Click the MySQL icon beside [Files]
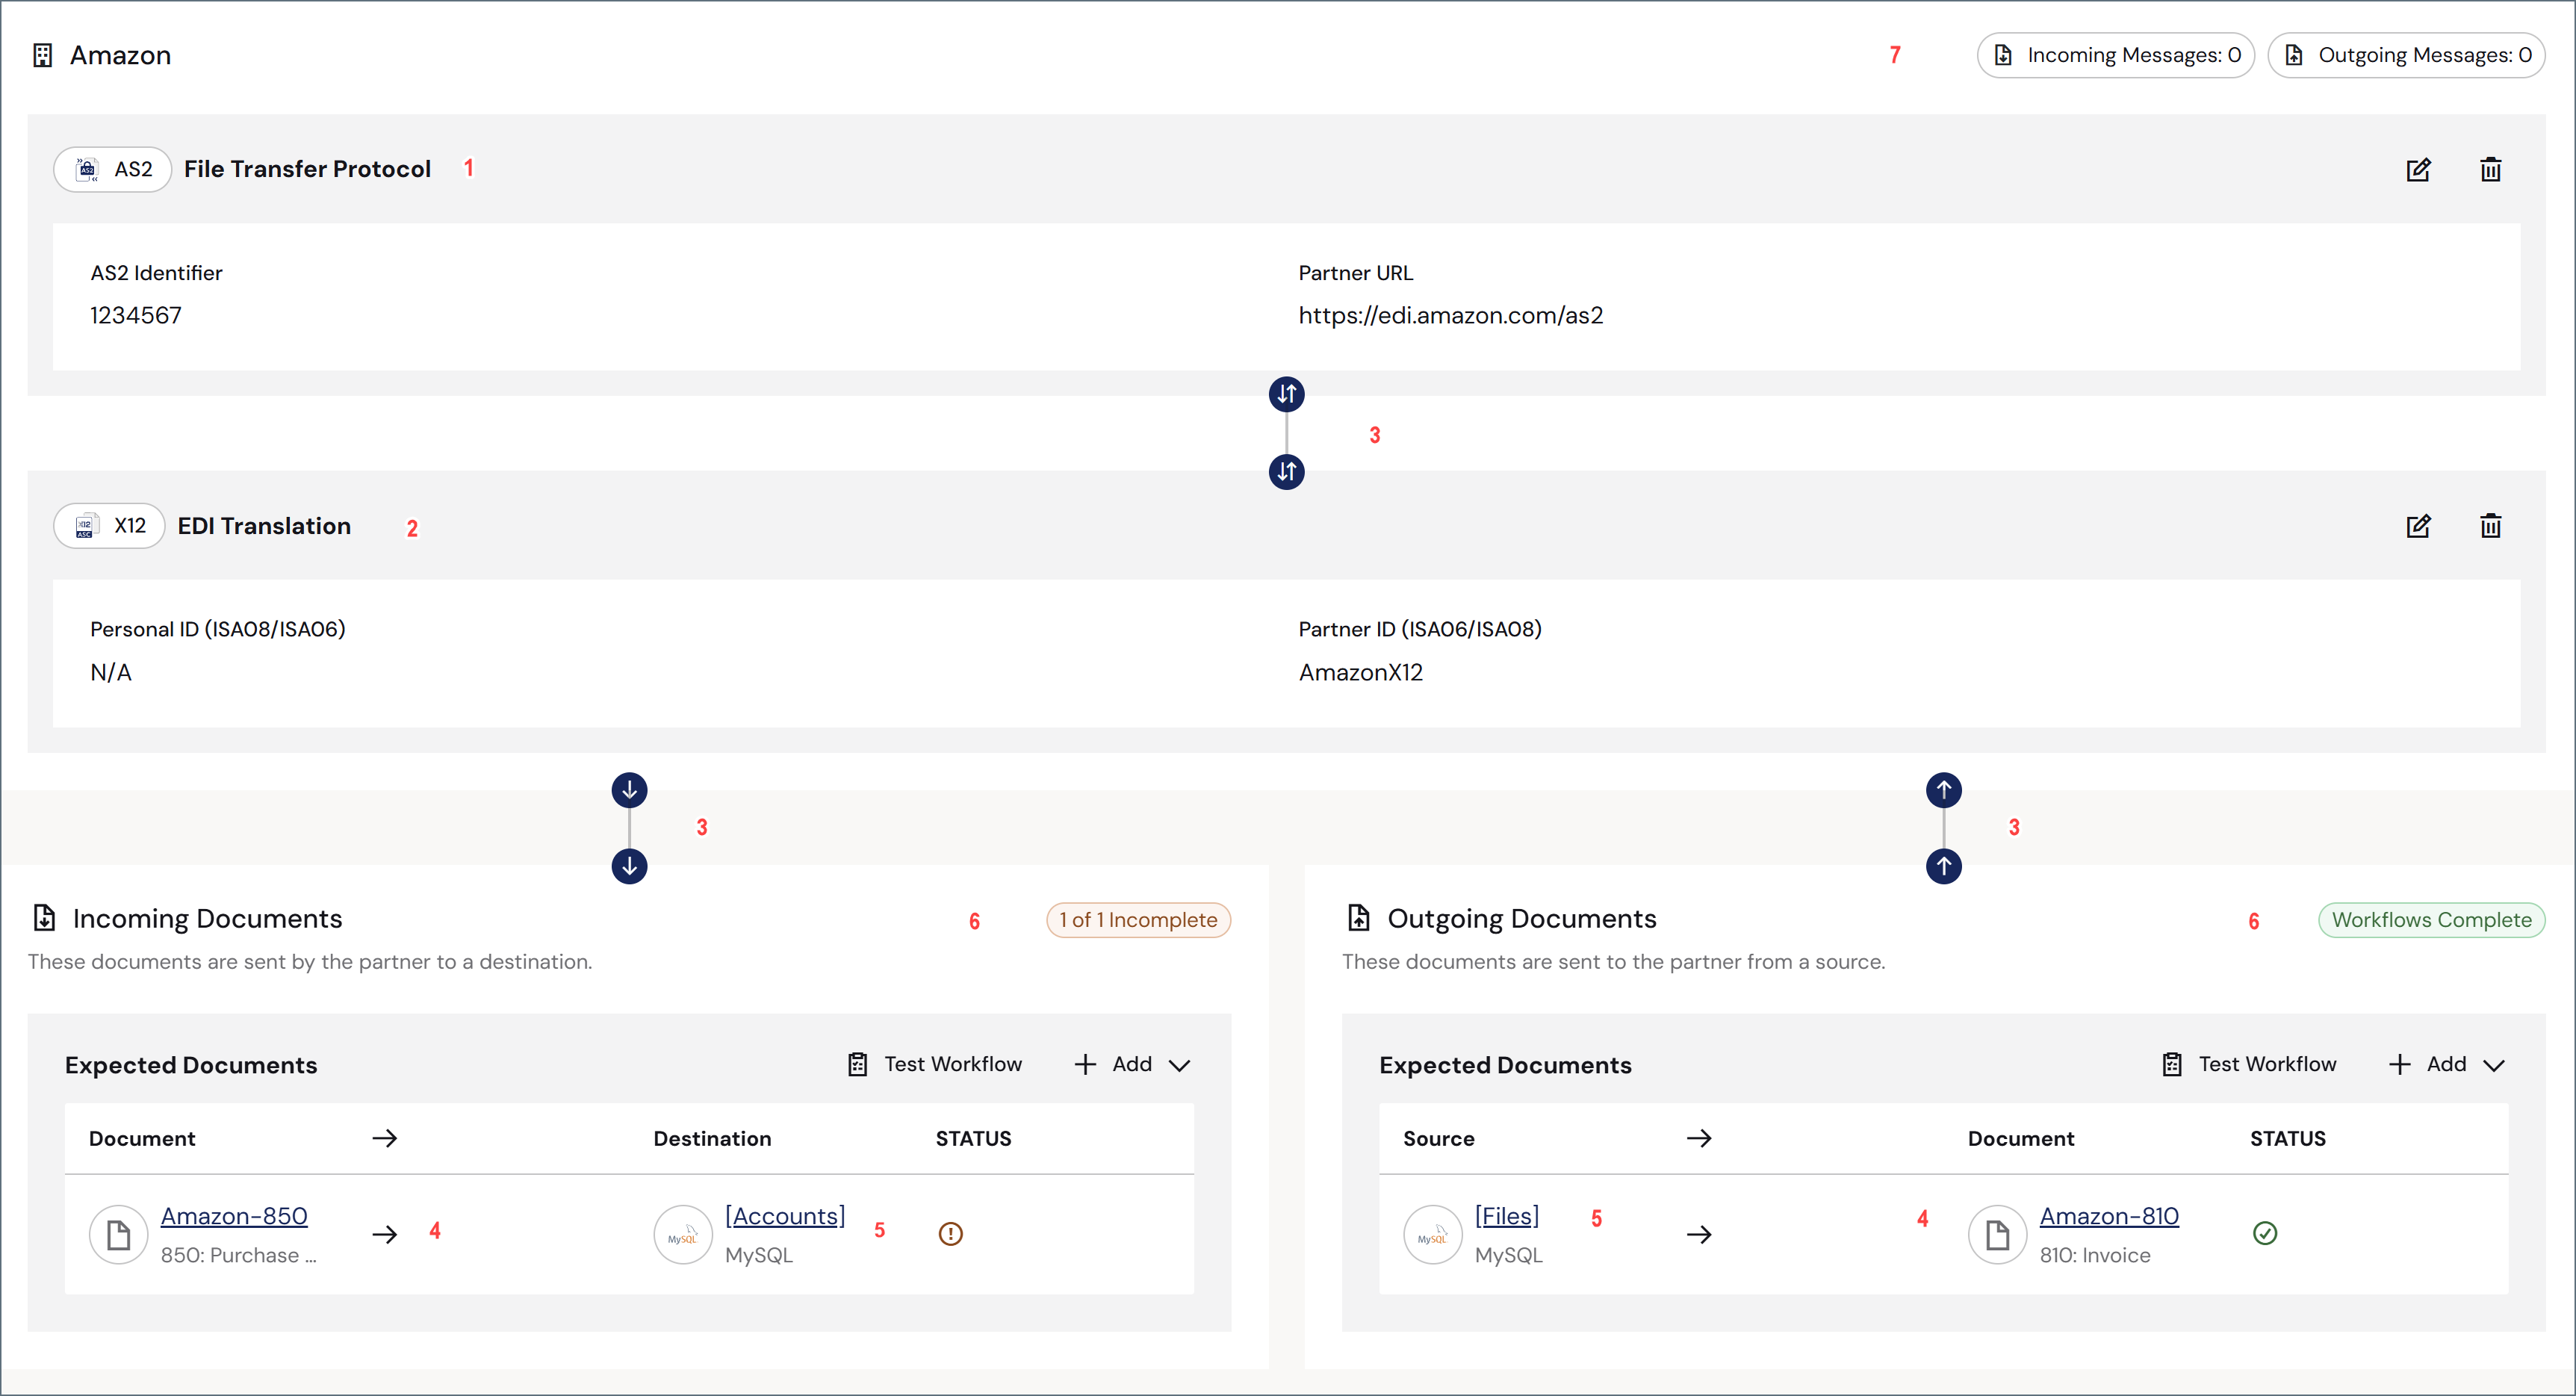 tap(1432, 1235)
